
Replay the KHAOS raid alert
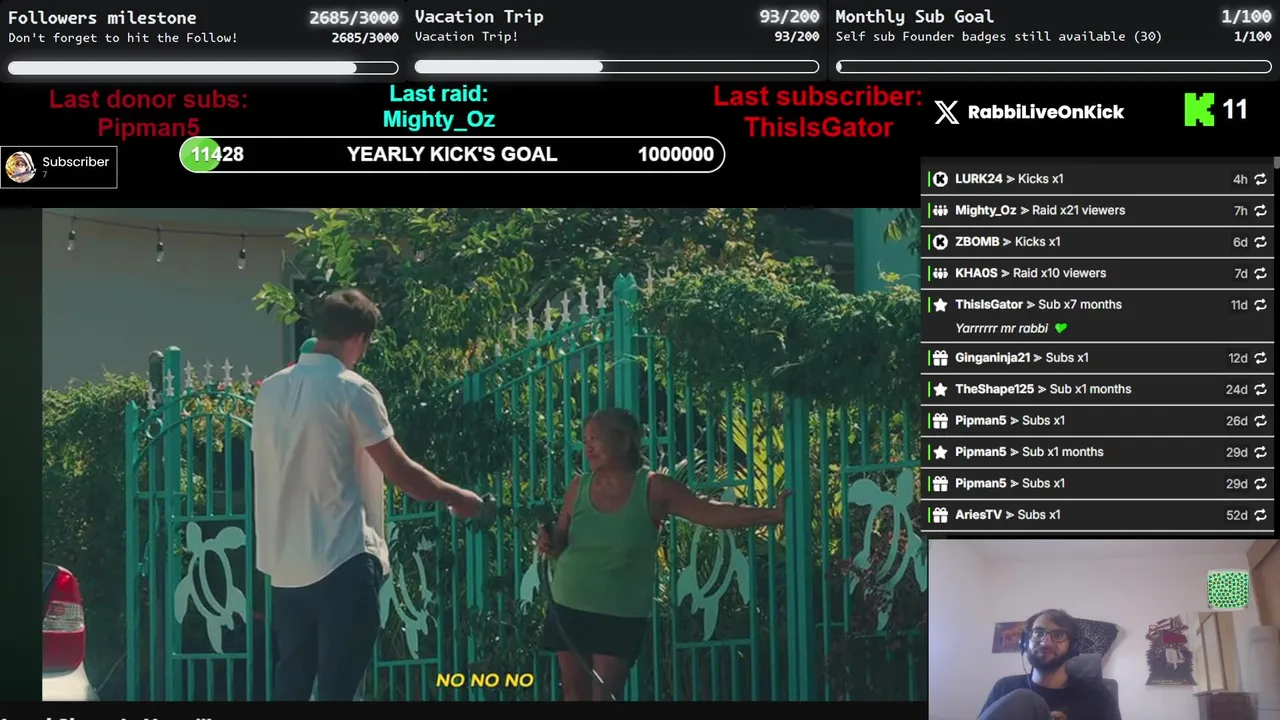click(1260, 273)
